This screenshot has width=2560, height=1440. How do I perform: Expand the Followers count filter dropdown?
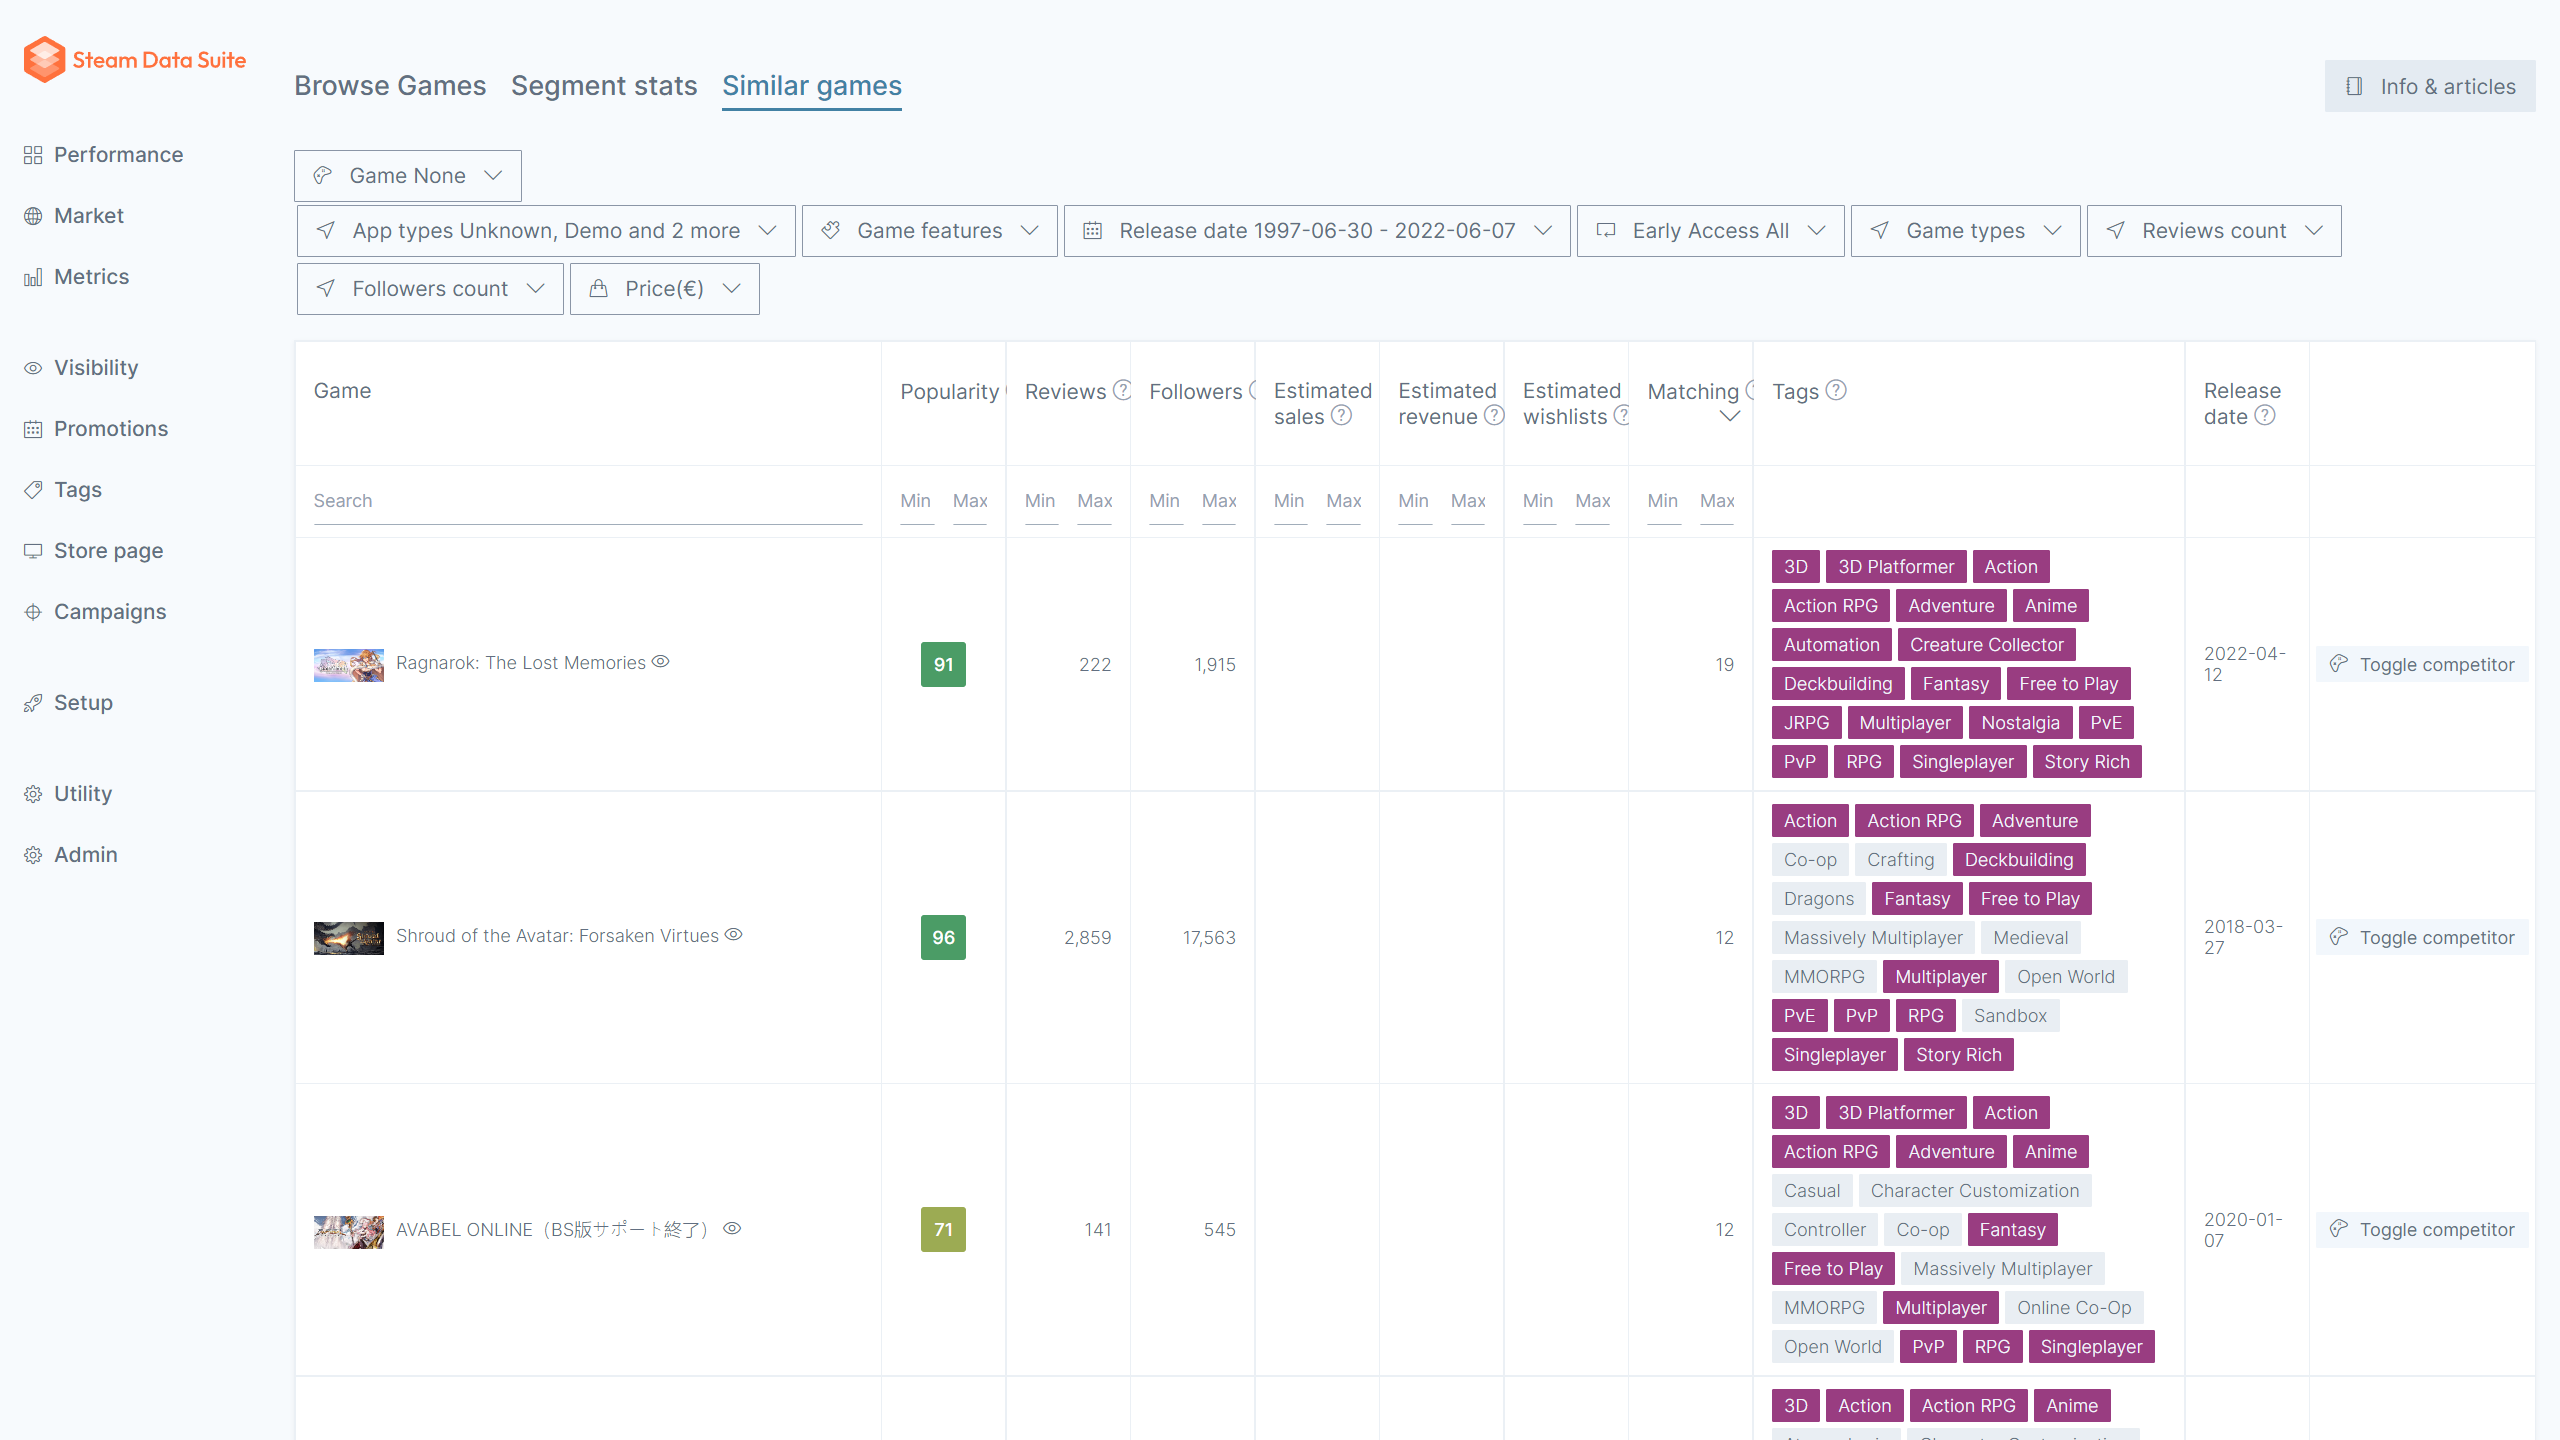click(430, 289)
